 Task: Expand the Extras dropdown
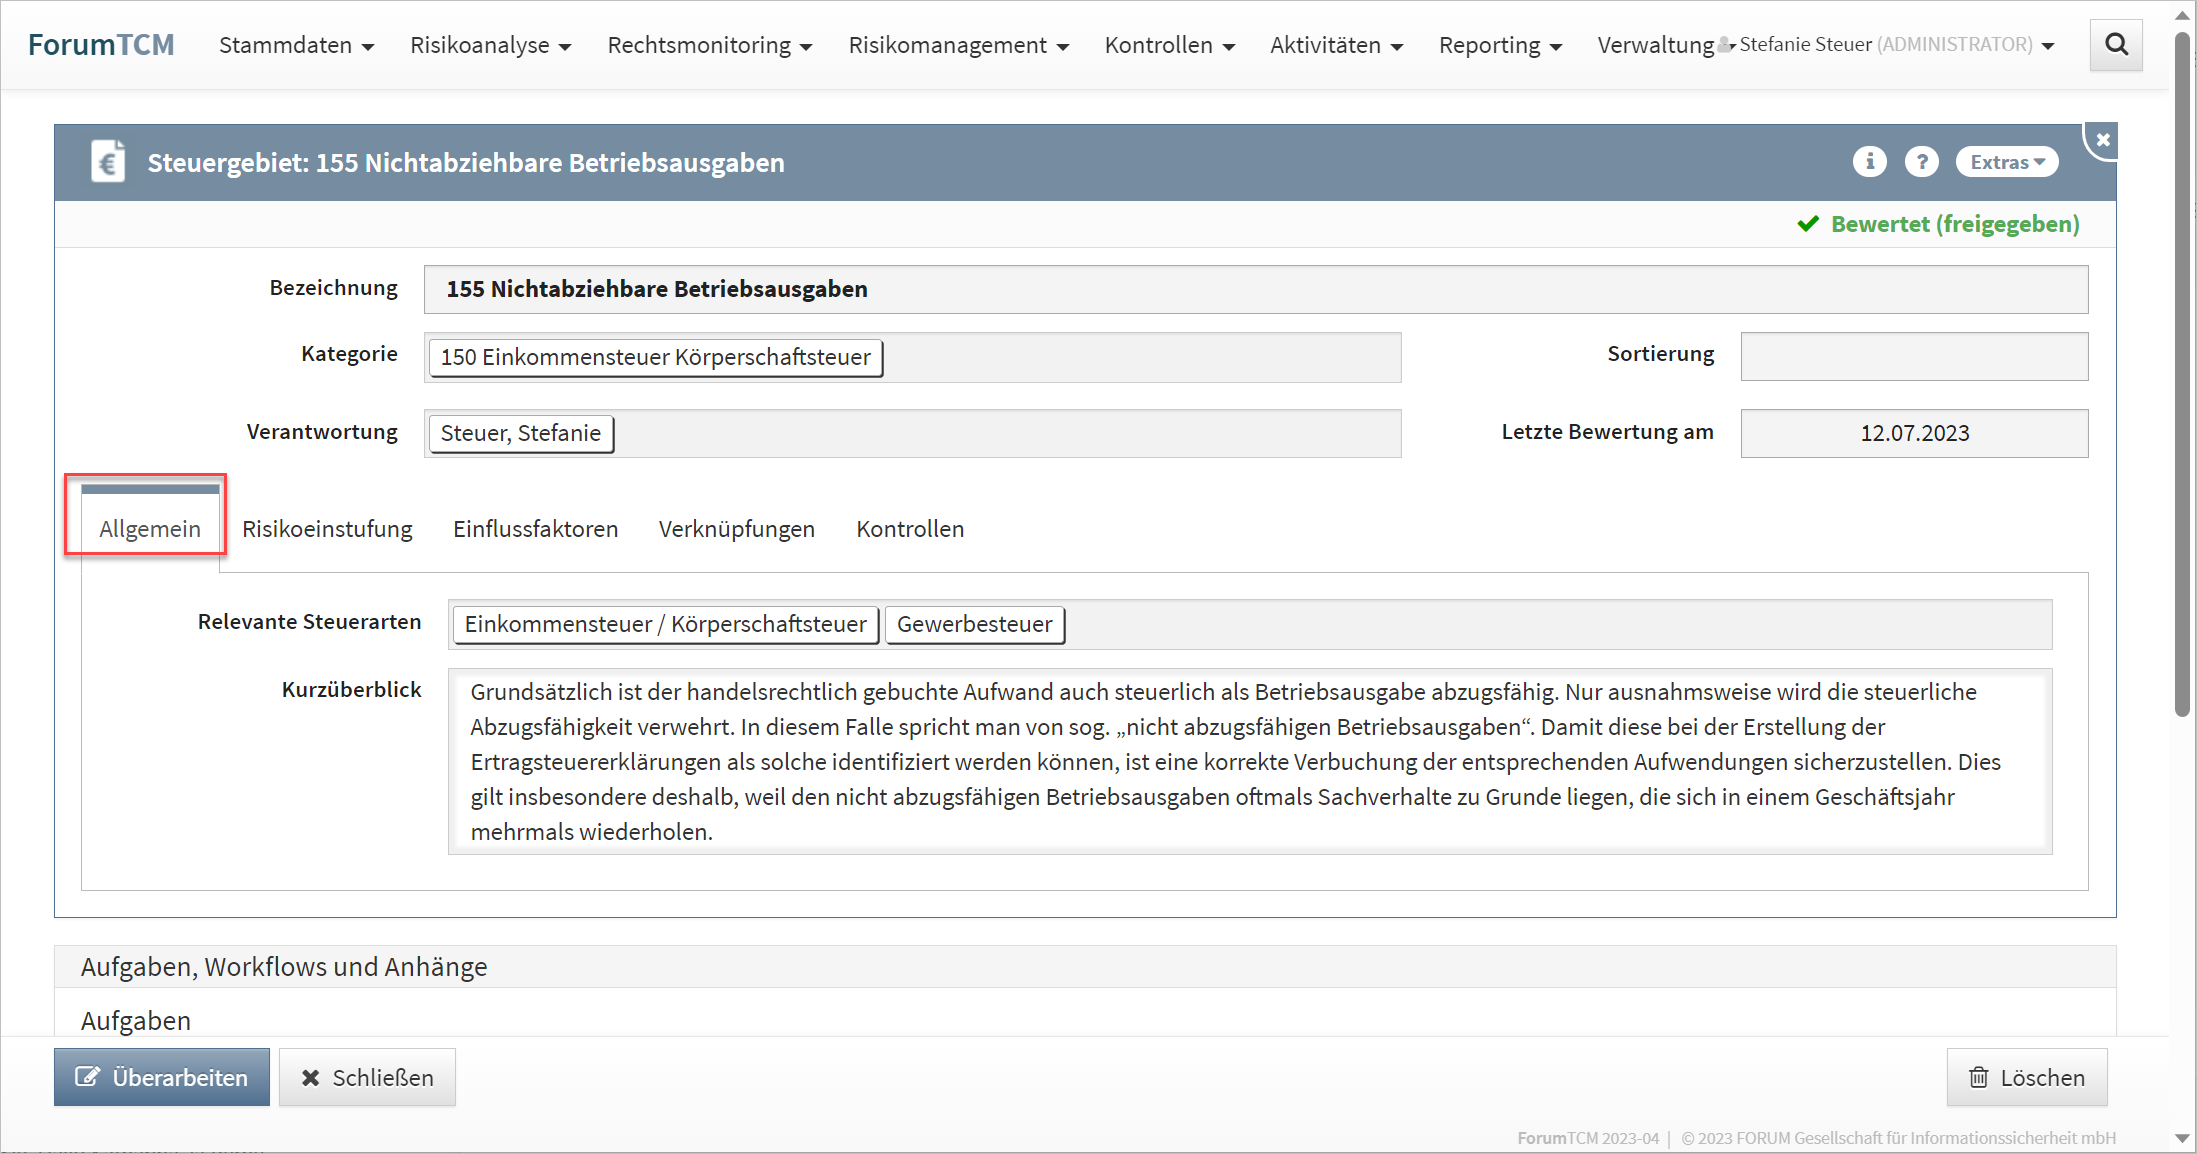pyautogui.click(x=2006, y=162)
